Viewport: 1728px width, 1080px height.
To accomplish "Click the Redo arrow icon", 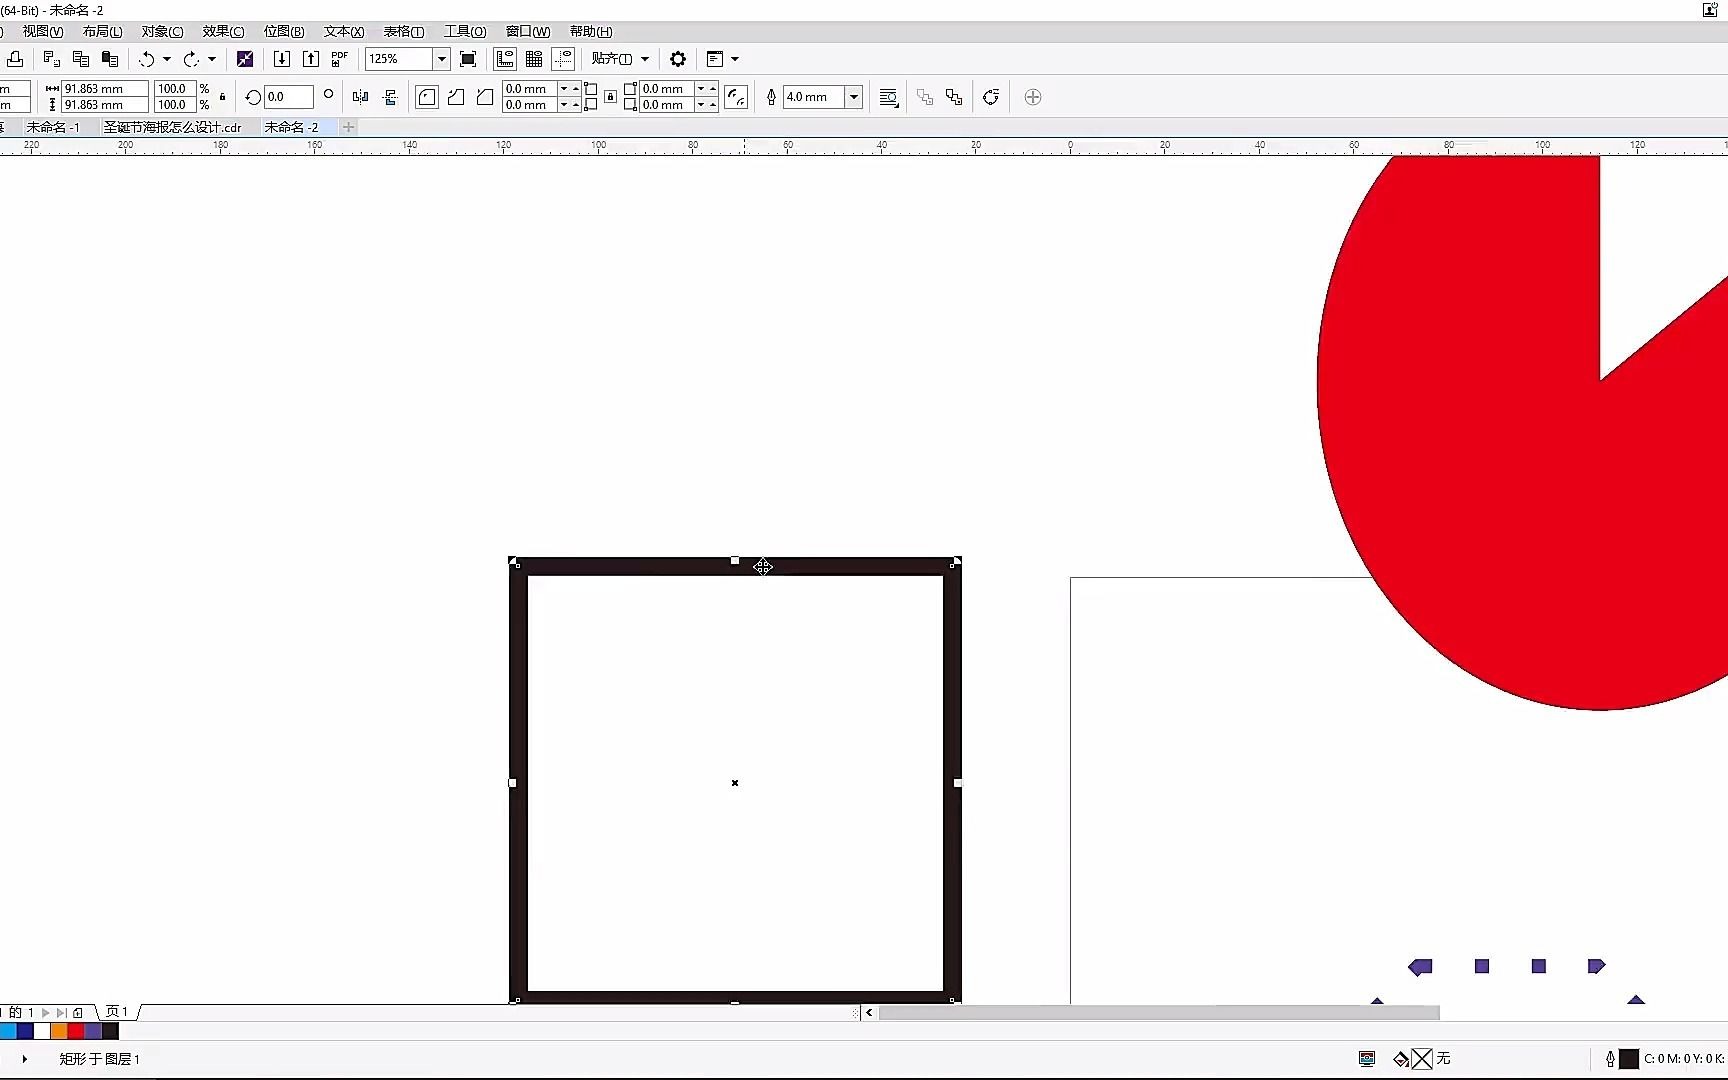I will coord(191,59).
